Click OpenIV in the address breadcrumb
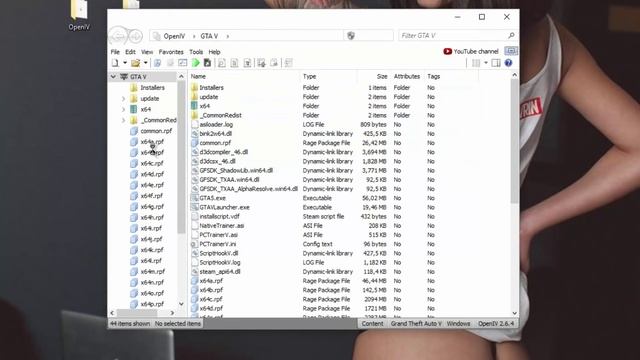The image size is (640, 360). pyautogui.click(x=174, y=36)
